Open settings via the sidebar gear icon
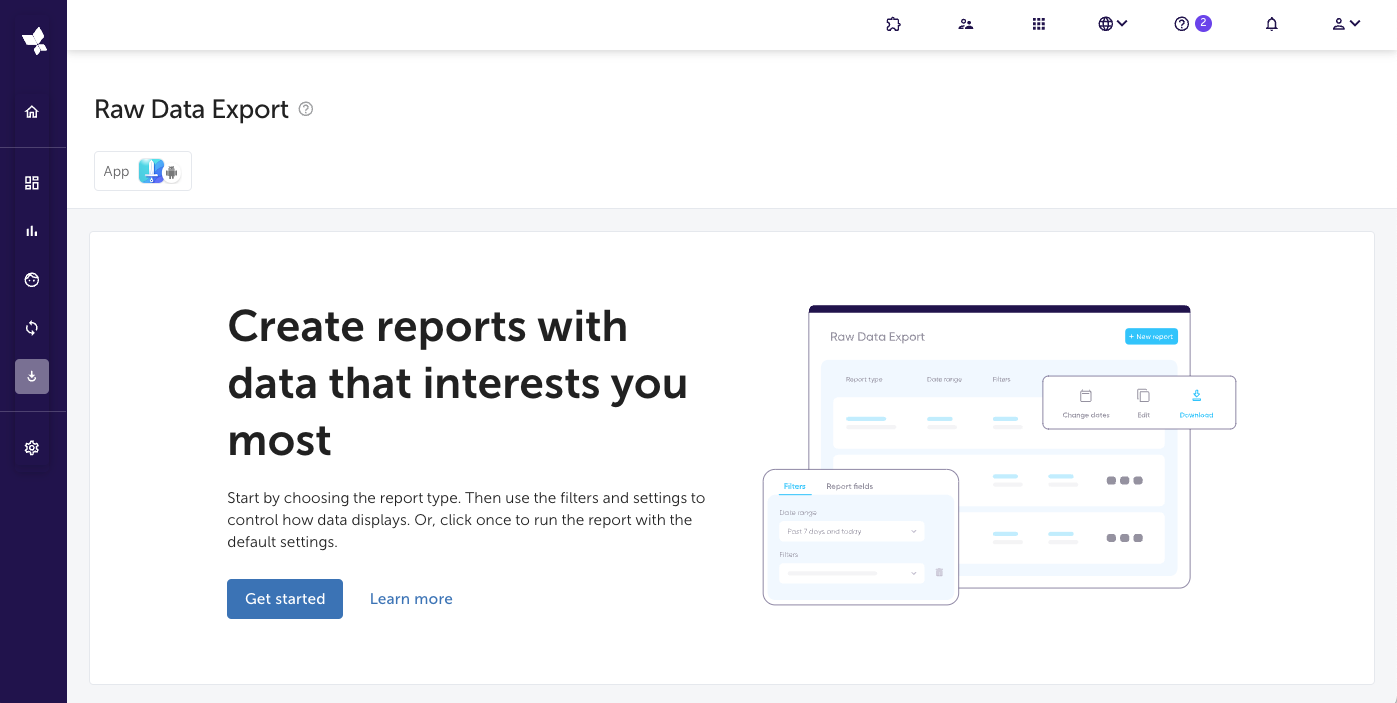 coord(32,448)
